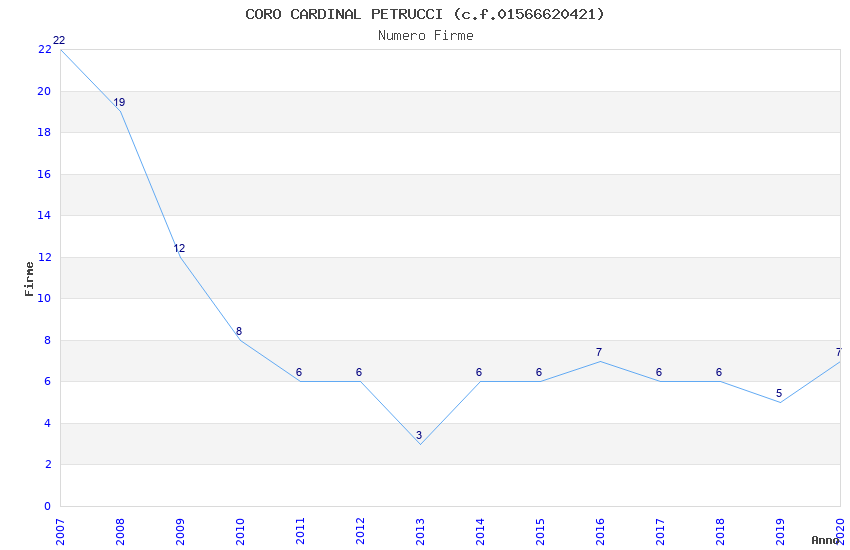Screen dimensions: 850x550
Task: Click the y-axis tick label 14
Action: coord(44,215)
